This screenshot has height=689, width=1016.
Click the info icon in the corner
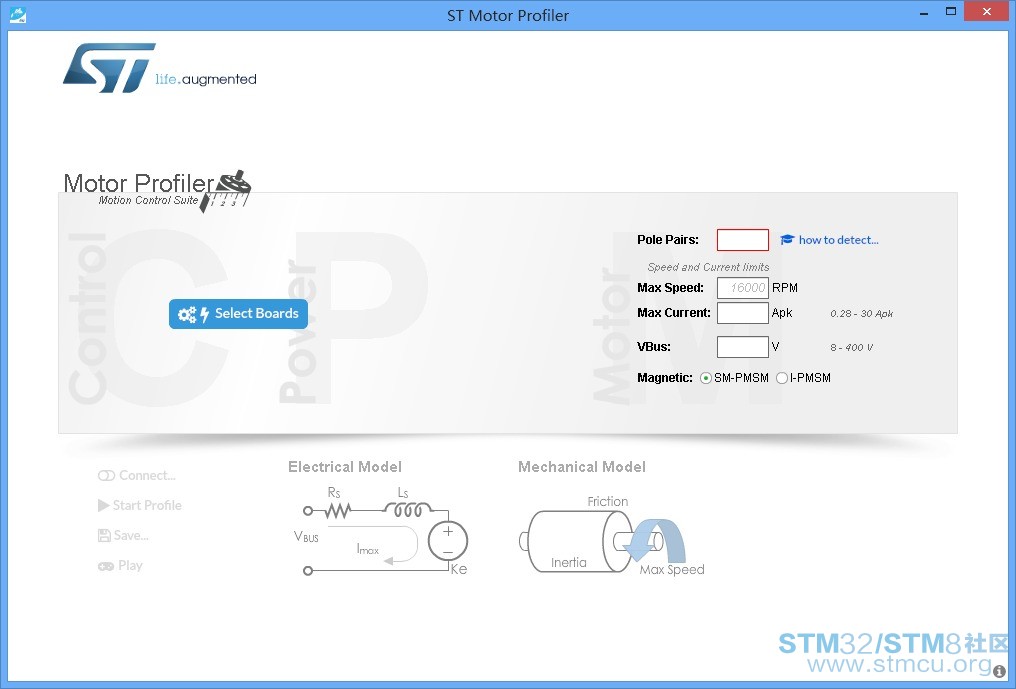click(x=999, y=672)
